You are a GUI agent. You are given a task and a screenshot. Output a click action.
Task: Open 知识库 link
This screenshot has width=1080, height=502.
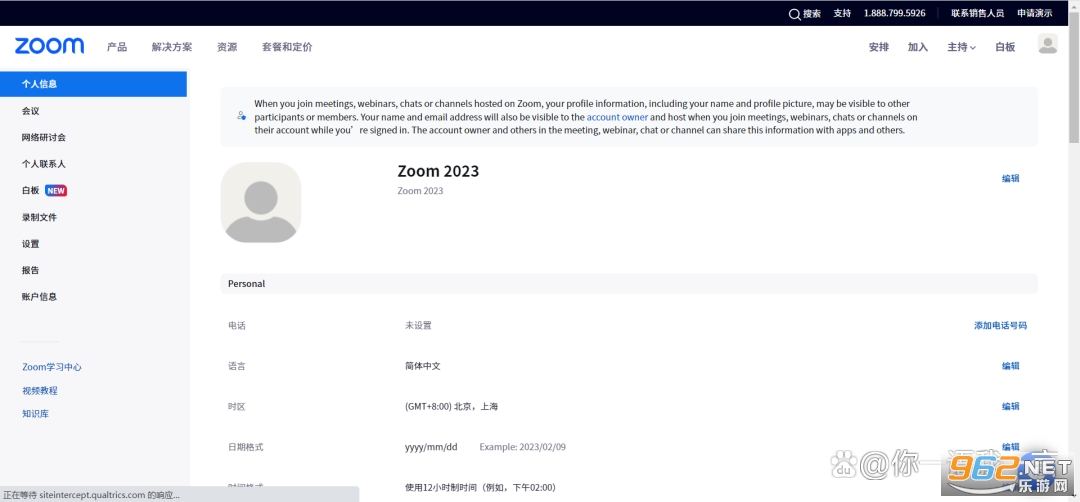click(x=36, y=414)
